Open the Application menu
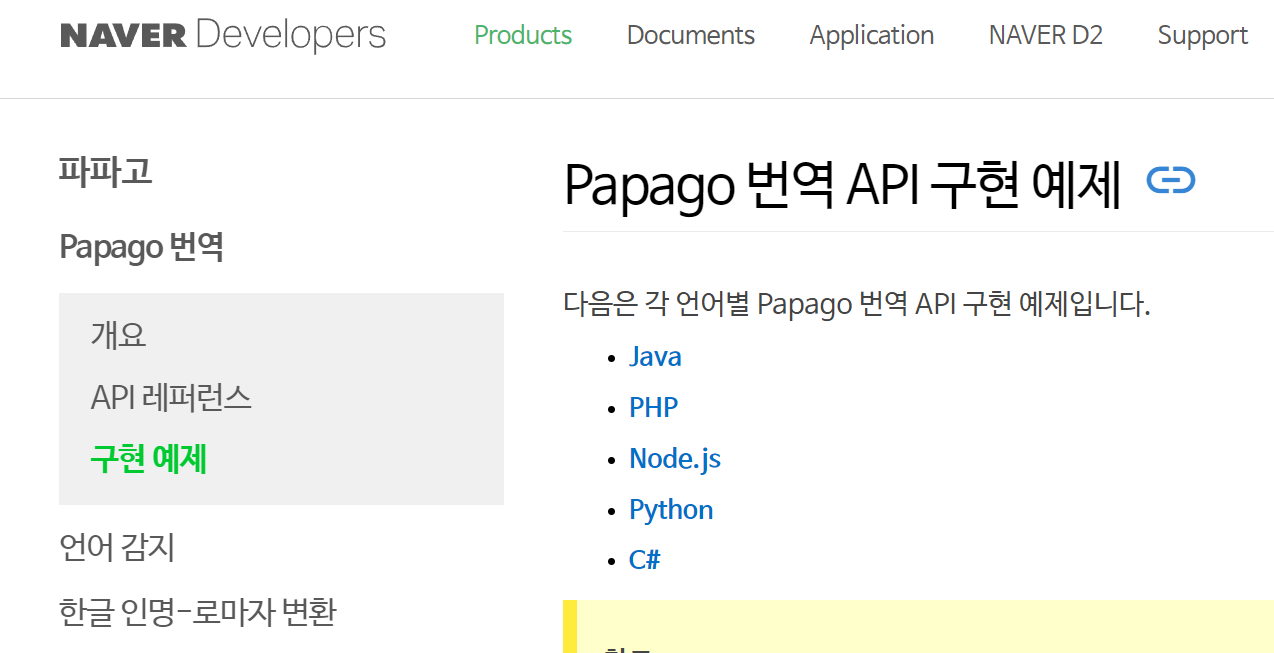This screenshot has height=653, width=1274. pyautogui.click(x=872, y=36)
